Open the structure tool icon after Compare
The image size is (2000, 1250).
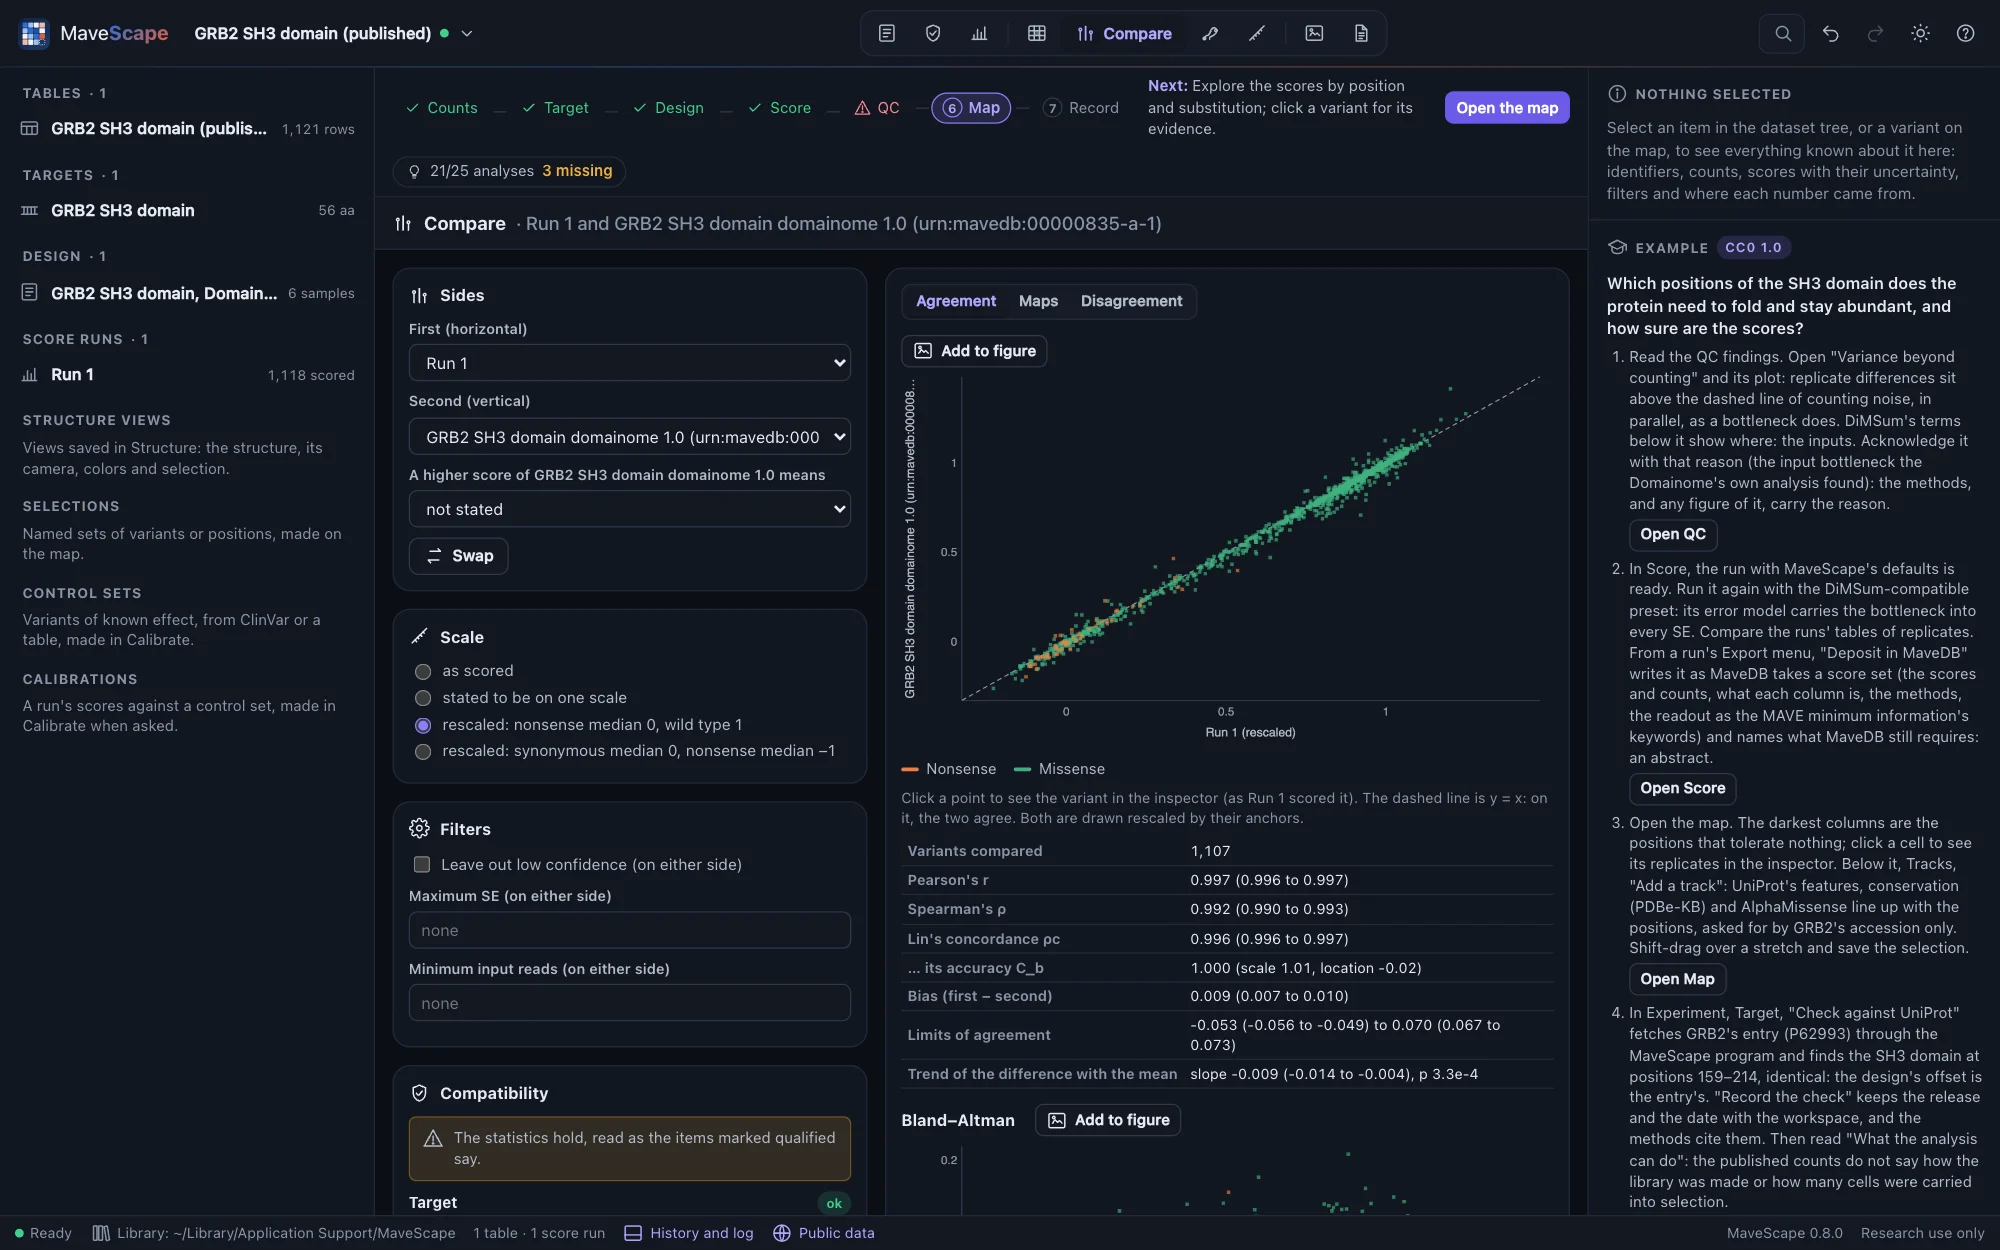click(1210, 33)
